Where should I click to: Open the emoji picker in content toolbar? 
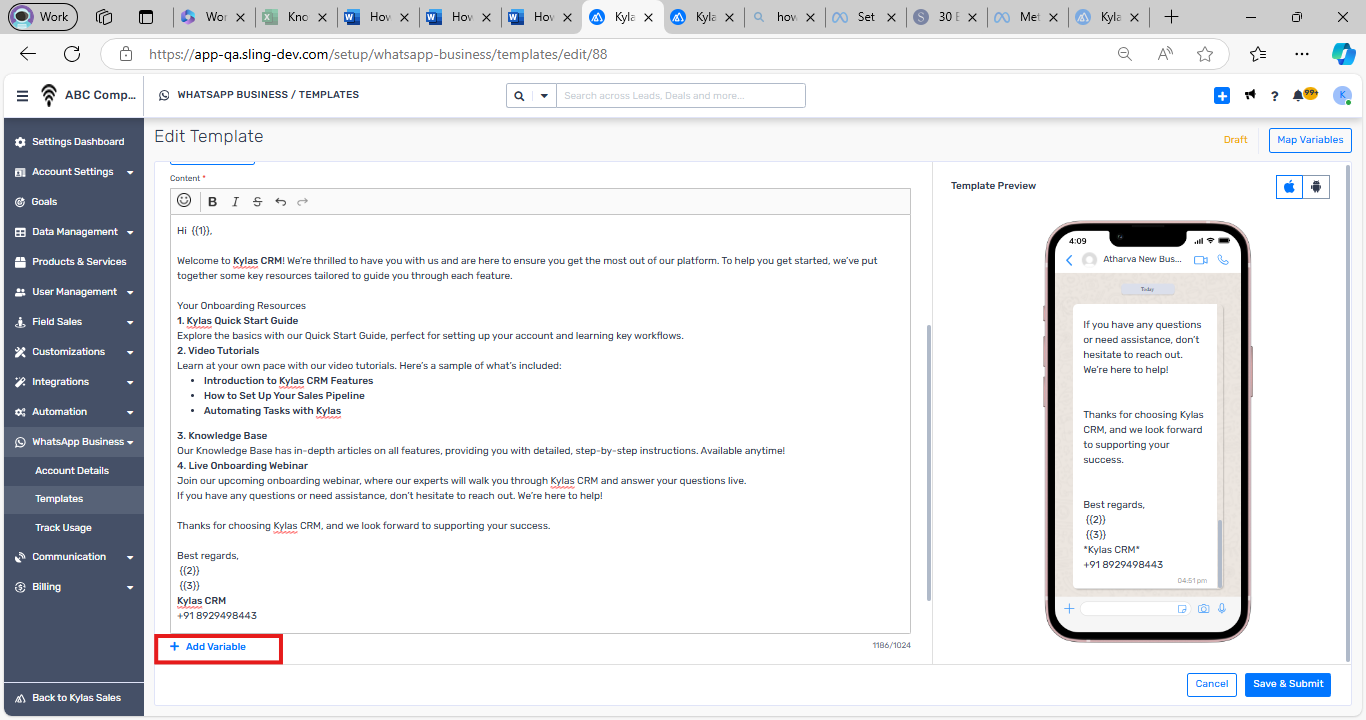tap(184, 201)
